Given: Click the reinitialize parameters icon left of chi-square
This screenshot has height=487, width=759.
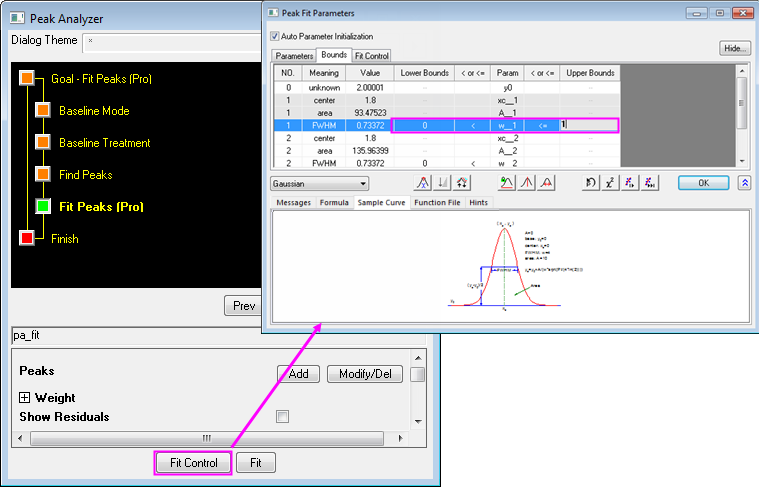Looking at the screenshot, I should pos(592,183).
